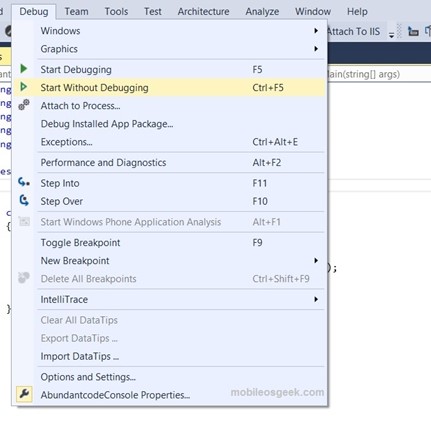Click the Start Without Debugging outline play icon
Screen dimensions: 431x421
click(24, 87)
